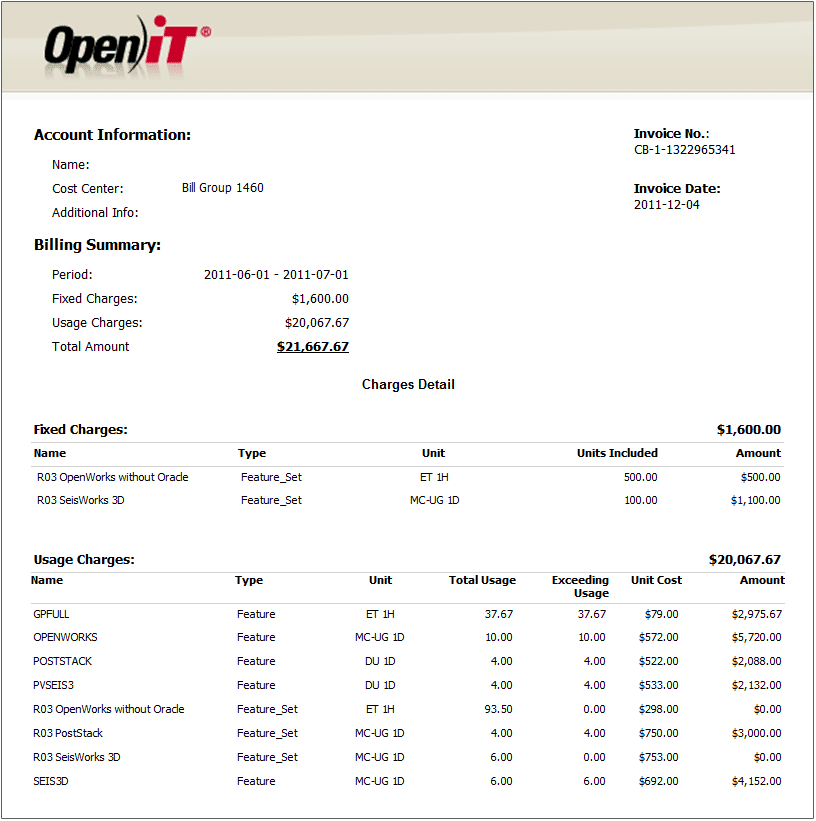Select R03 SeisWorks 3D in Usage Charges table
Image resolution: width=816 pixels, height=821 pixels.
point(77,757)
